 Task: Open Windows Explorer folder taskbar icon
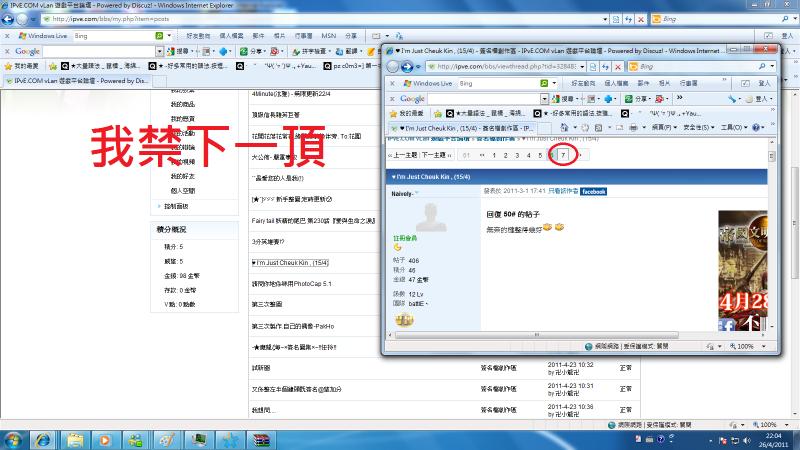tap(74, 440)
